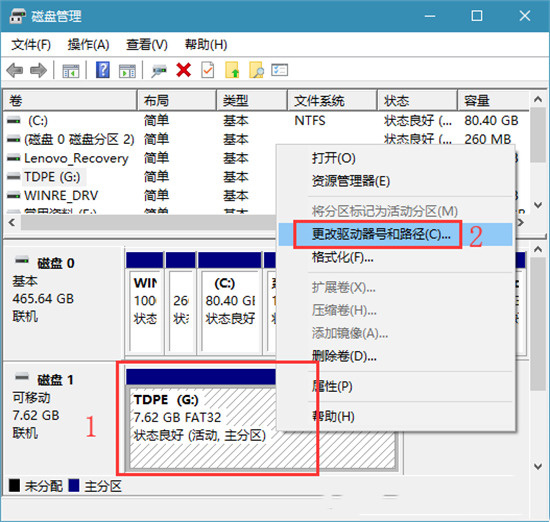Image resolution: width=550 pixels, height=522 pixels.
Task: Click volume list scroll-down arrow
Action: click(x=538, y=205)
